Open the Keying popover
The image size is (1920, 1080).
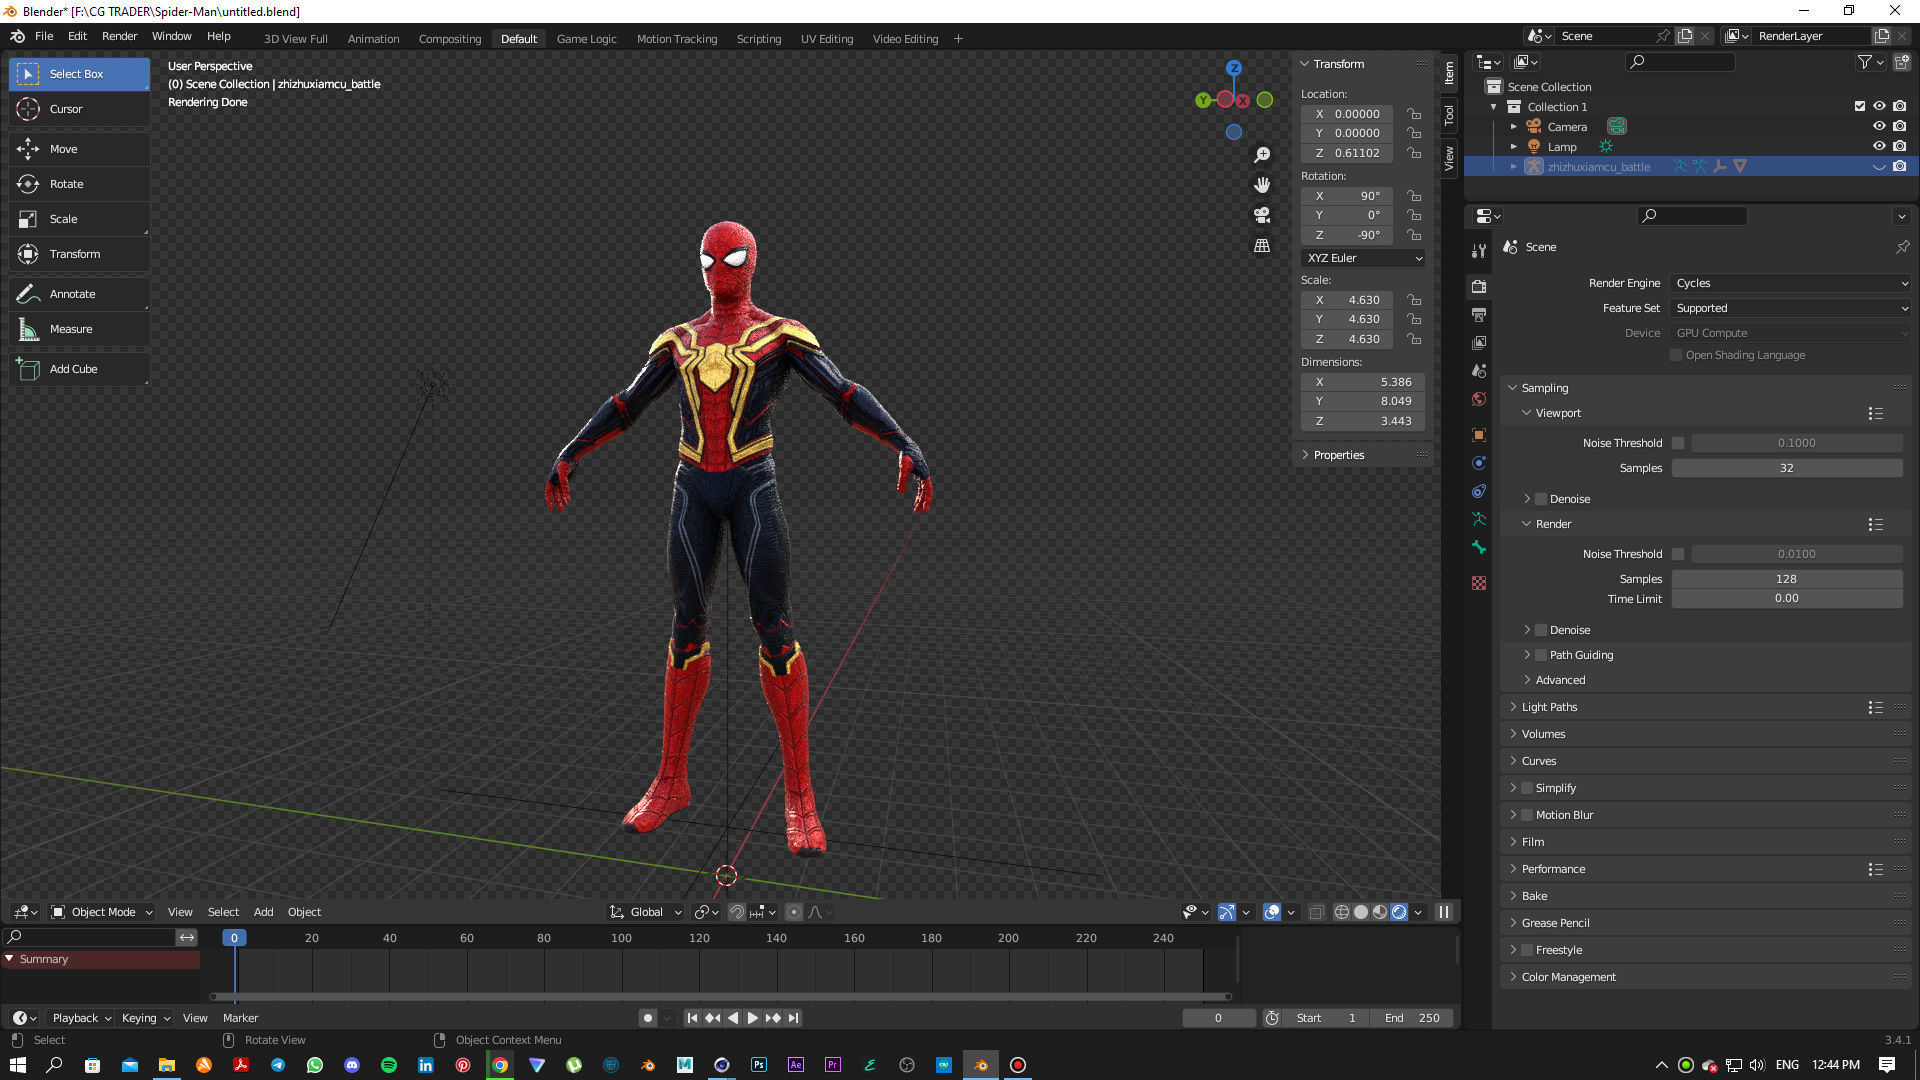[x=145, y=1018]
